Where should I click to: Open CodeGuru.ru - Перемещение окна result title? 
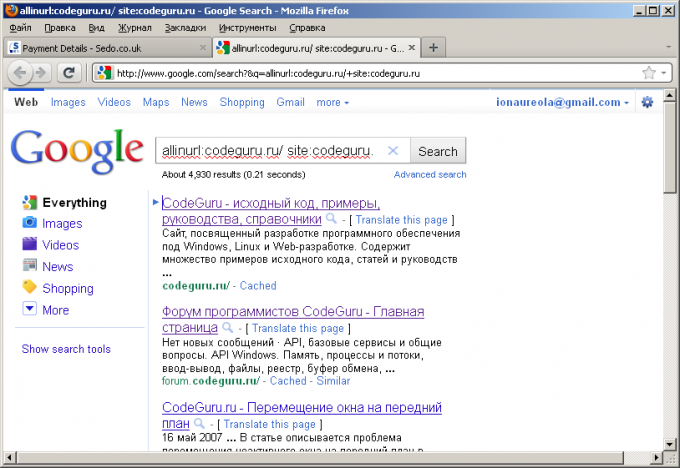coord(302,415)
